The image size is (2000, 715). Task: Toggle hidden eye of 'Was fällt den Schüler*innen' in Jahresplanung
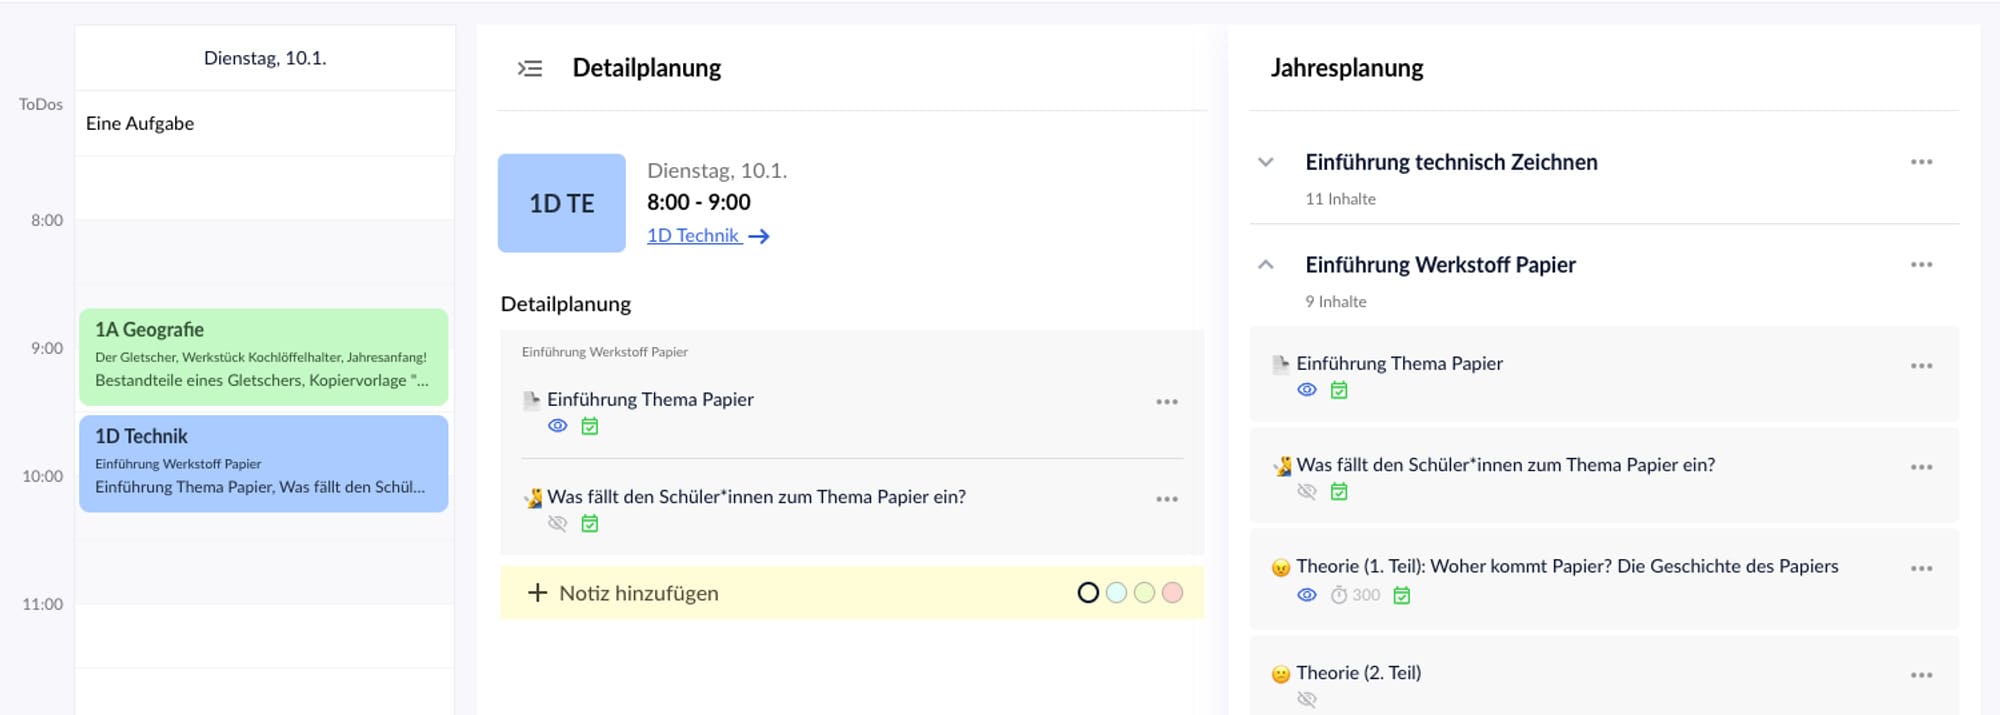(1307, 491)
